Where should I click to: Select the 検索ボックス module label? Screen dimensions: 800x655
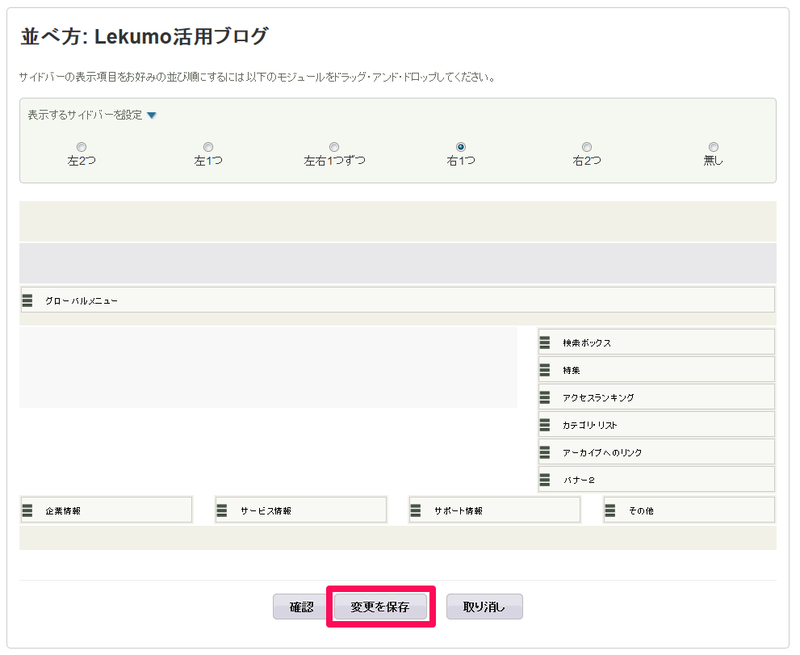(x=587, y=343)
